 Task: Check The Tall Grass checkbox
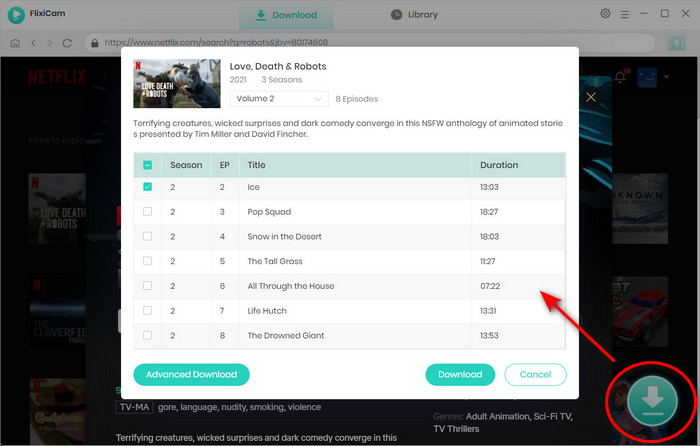(147, 261)
